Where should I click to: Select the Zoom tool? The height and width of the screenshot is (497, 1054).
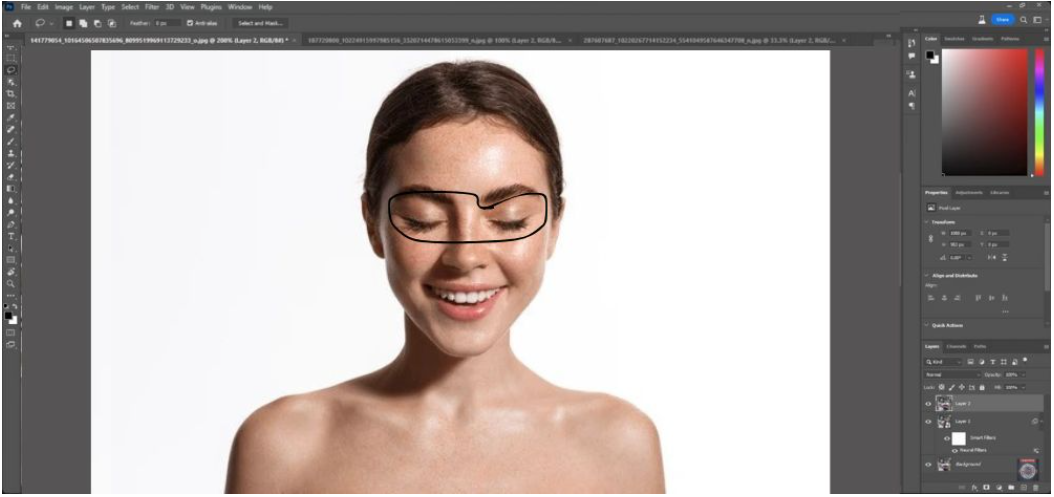click(11, 283)
